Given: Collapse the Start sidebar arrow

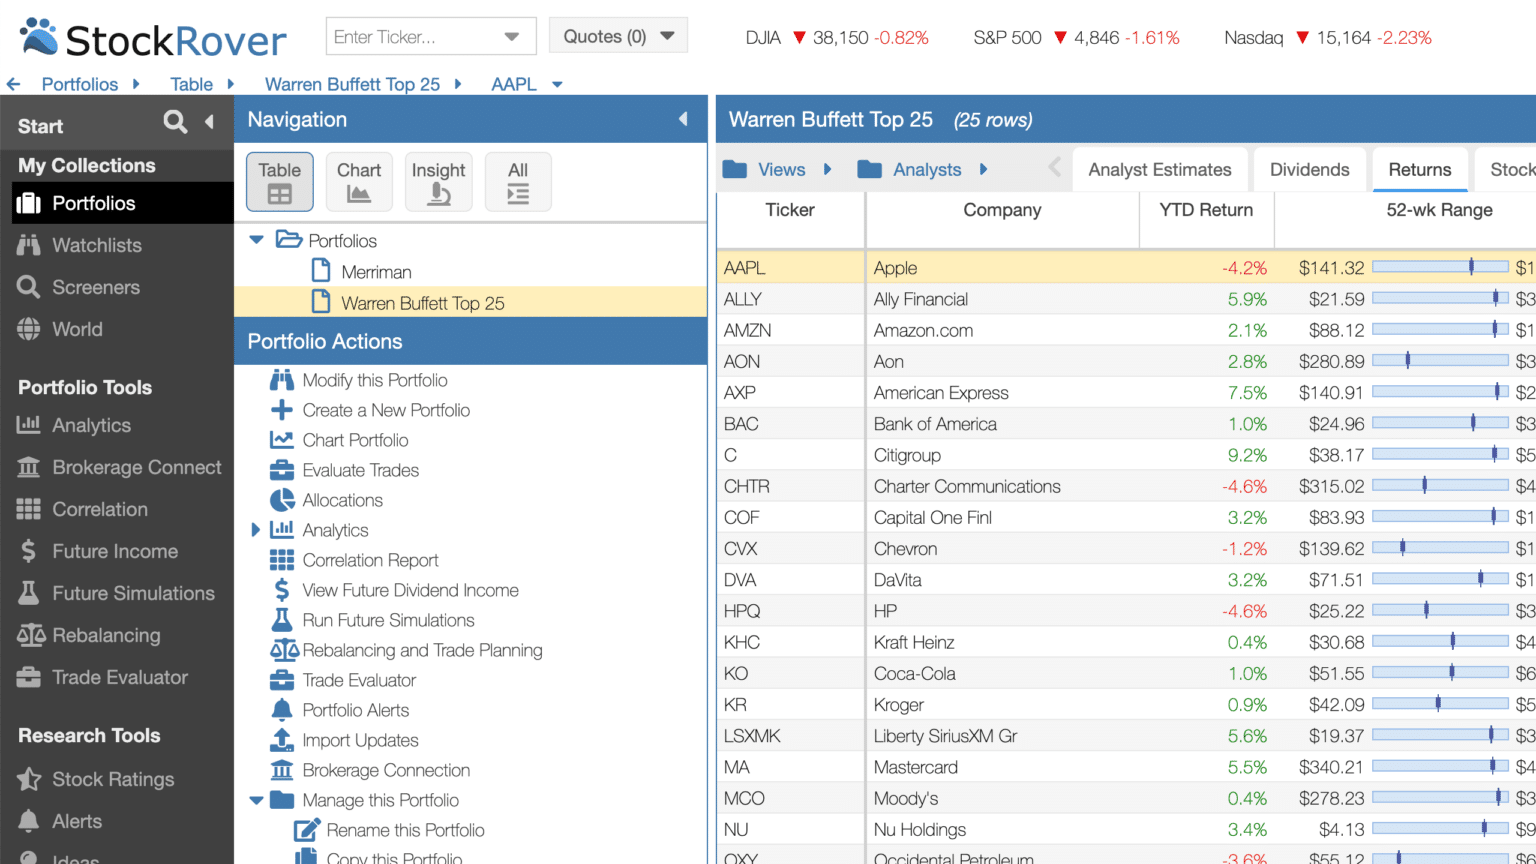Looking at the screenshot, I should coord(209,122).
